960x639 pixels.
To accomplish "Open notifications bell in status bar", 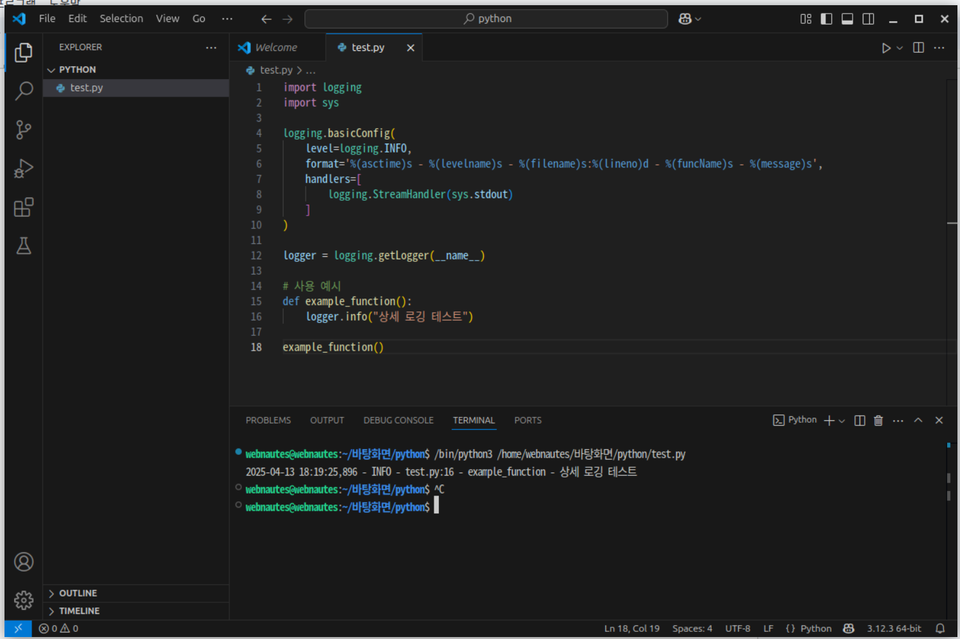I will (x=940, y=629).
